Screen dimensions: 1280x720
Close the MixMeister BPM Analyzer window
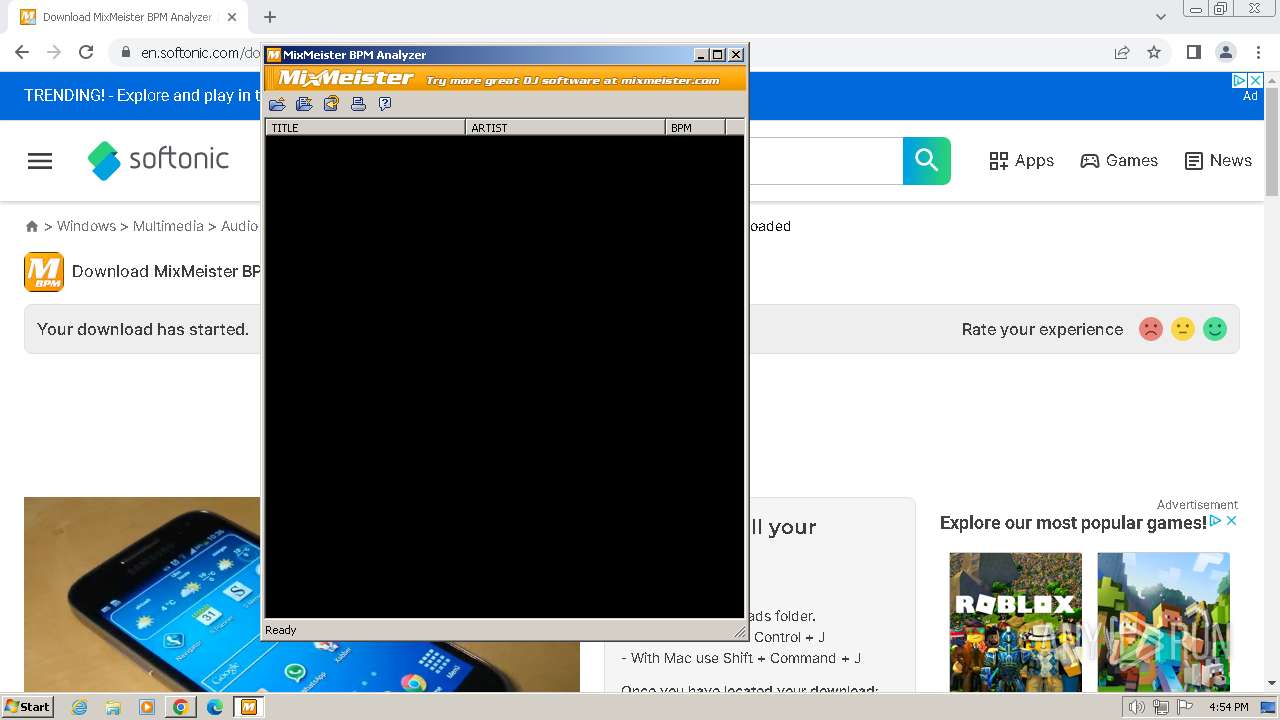(x=737, y=55)
